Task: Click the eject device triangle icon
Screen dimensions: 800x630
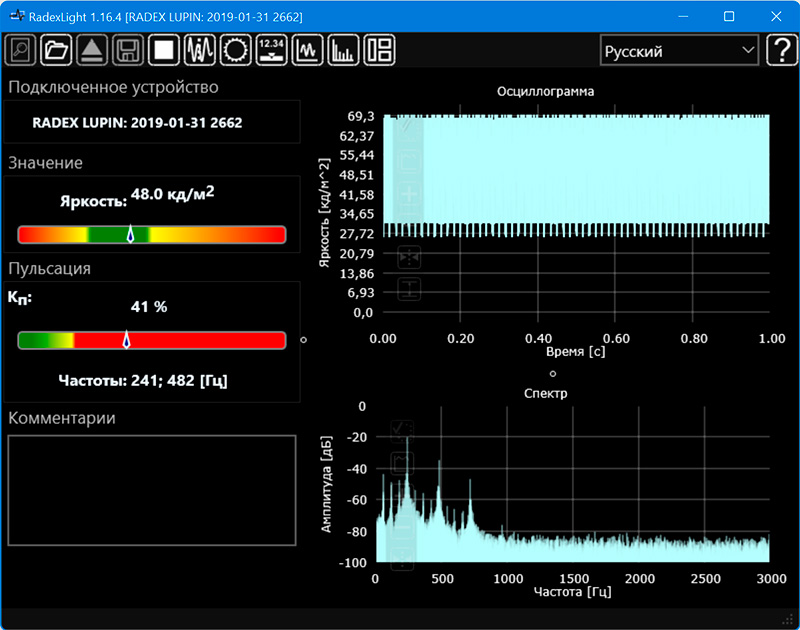Action: click(91, 50)
